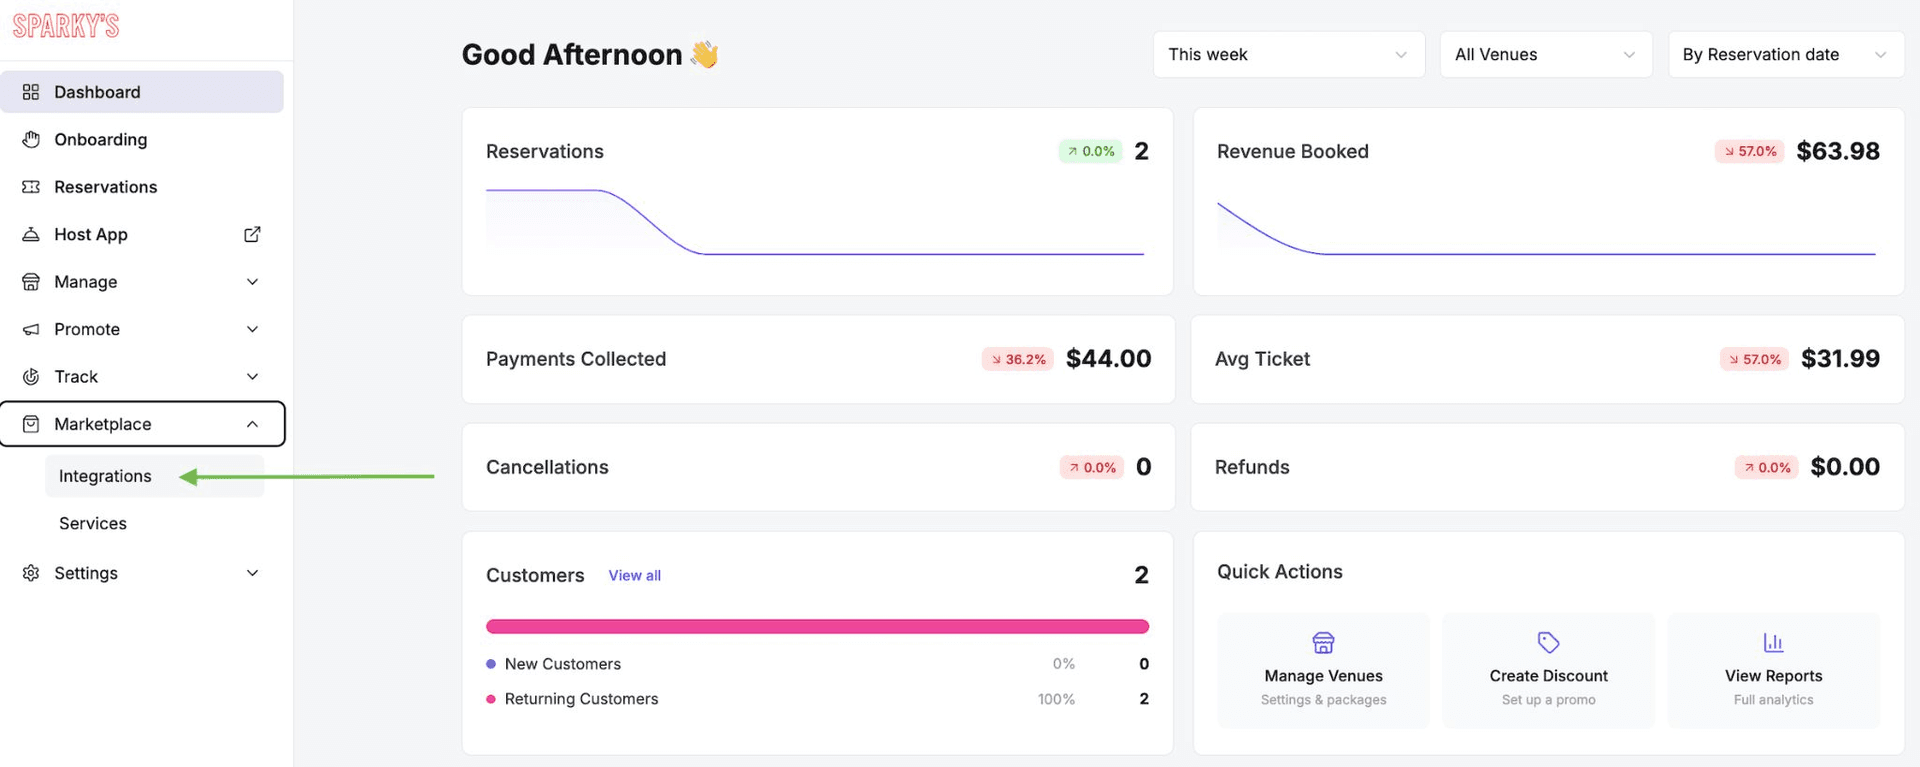Click the Reservations ticket icon
The height and width of the screenshot is (767, 1920).
tap(31, 187)
